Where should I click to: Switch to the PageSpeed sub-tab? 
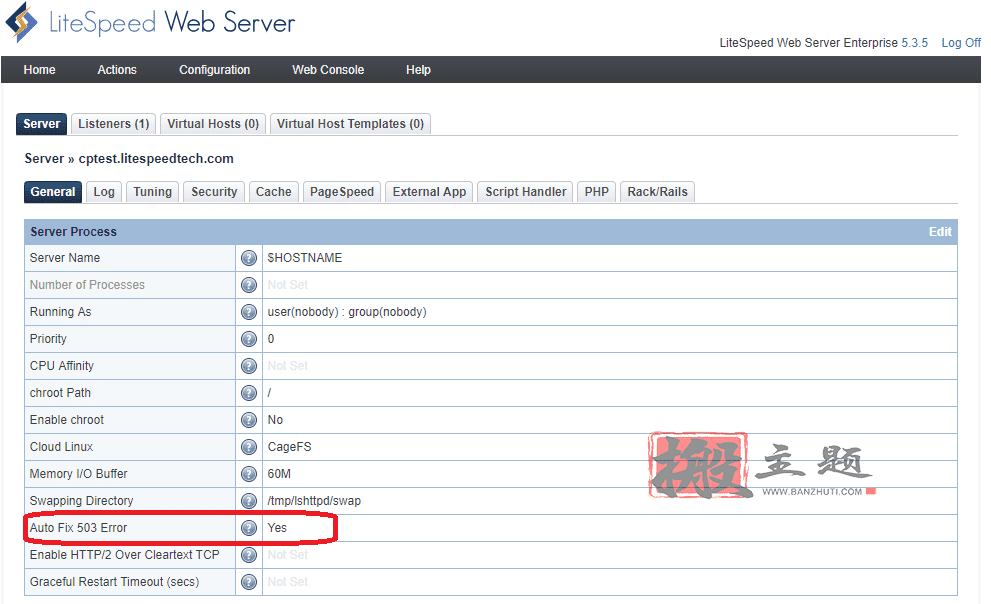[342, 192]
